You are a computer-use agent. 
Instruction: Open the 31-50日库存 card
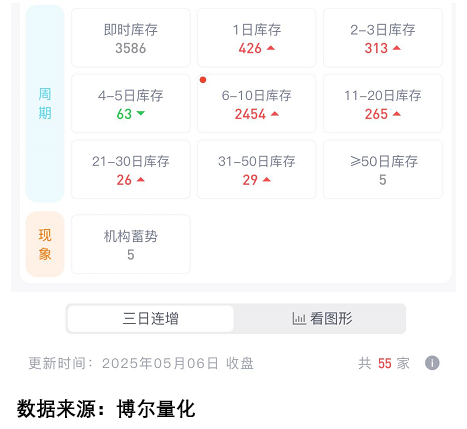click(257, 169)
